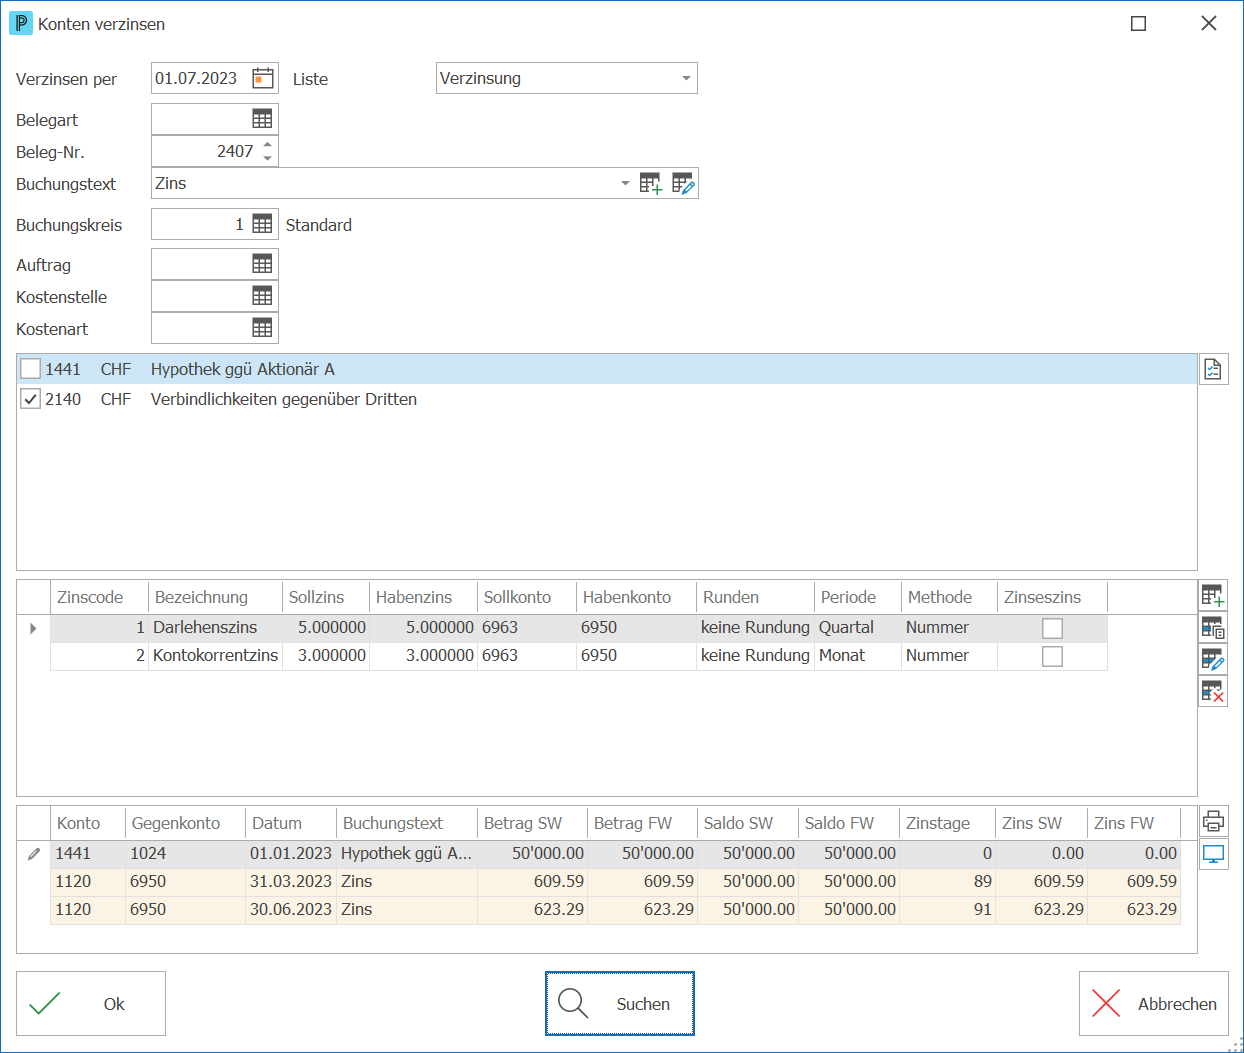
Task: Sort by the Sollzins column header
Action: click(x=326, y=597)
